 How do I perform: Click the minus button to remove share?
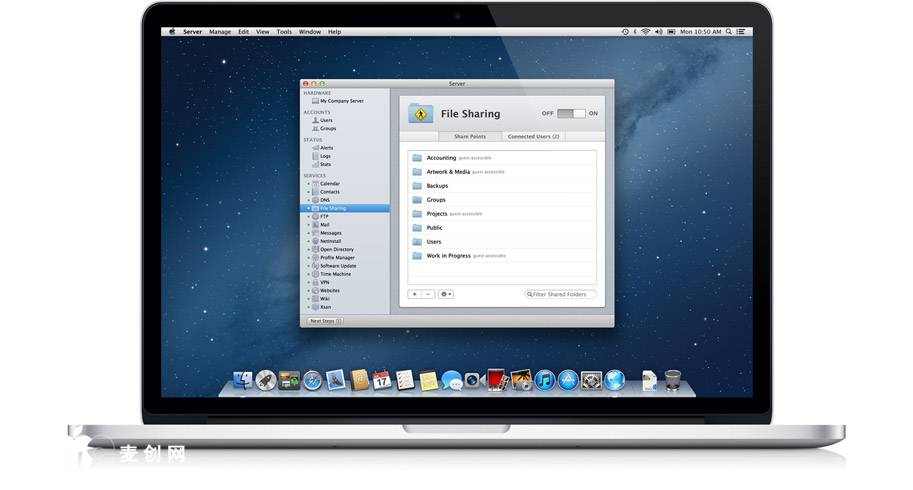pos(428,294)
